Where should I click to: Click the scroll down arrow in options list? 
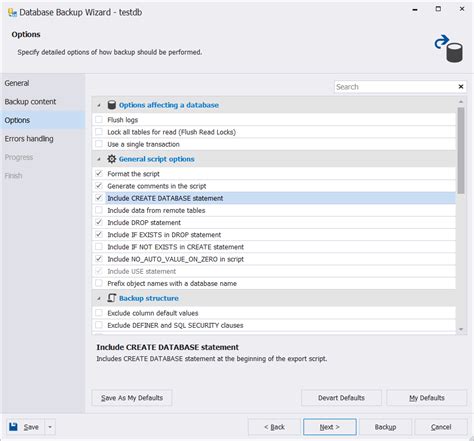(461, 329)
